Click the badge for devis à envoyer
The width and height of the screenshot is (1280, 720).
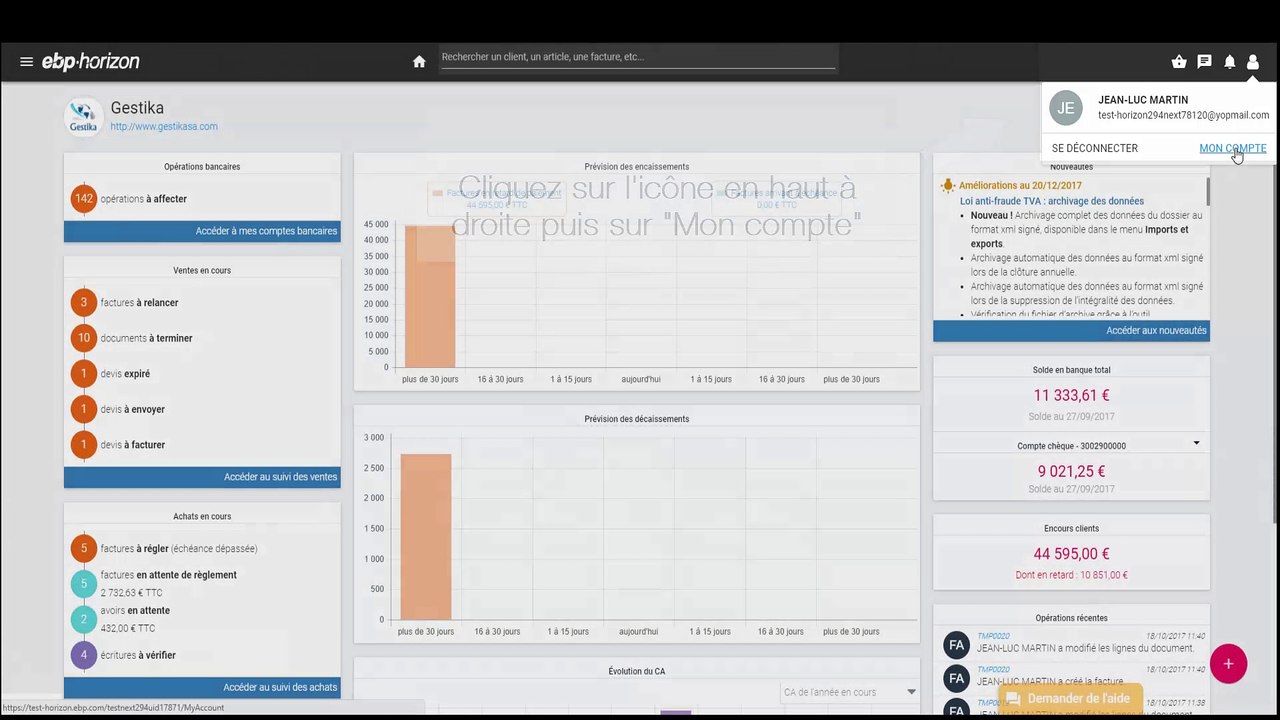point(84,409)
